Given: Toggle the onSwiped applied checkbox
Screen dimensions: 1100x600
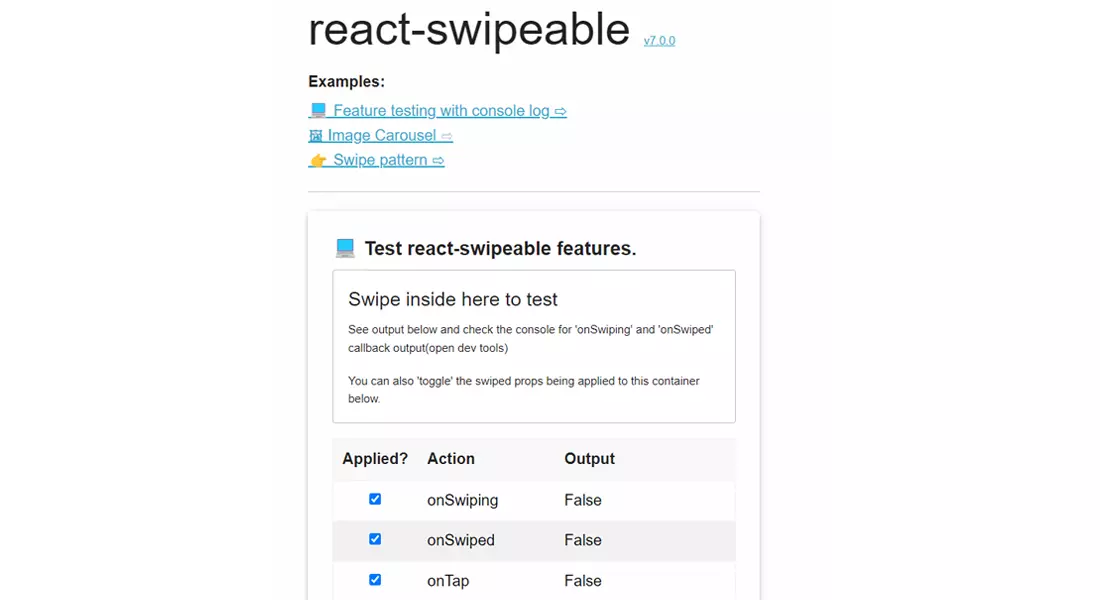Looking at the screenshot, I should (x=375, y=539).
